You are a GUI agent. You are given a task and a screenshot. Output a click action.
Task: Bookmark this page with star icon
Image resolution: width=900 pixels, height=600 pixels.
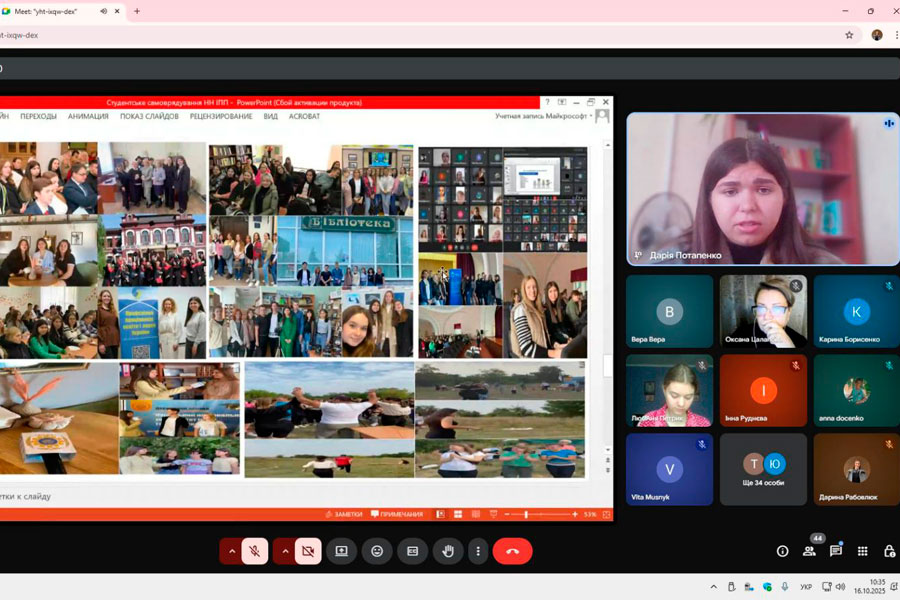click(849, 35)
